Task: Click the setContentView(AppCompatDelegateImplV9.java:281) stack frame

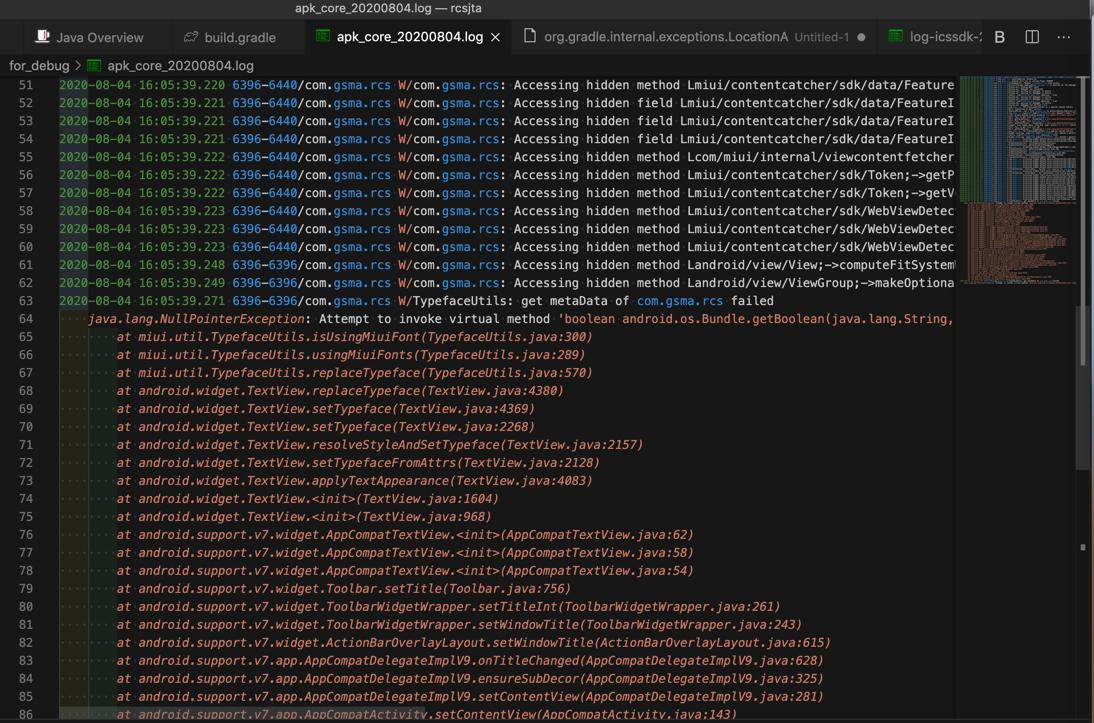Action: (470, 697)
